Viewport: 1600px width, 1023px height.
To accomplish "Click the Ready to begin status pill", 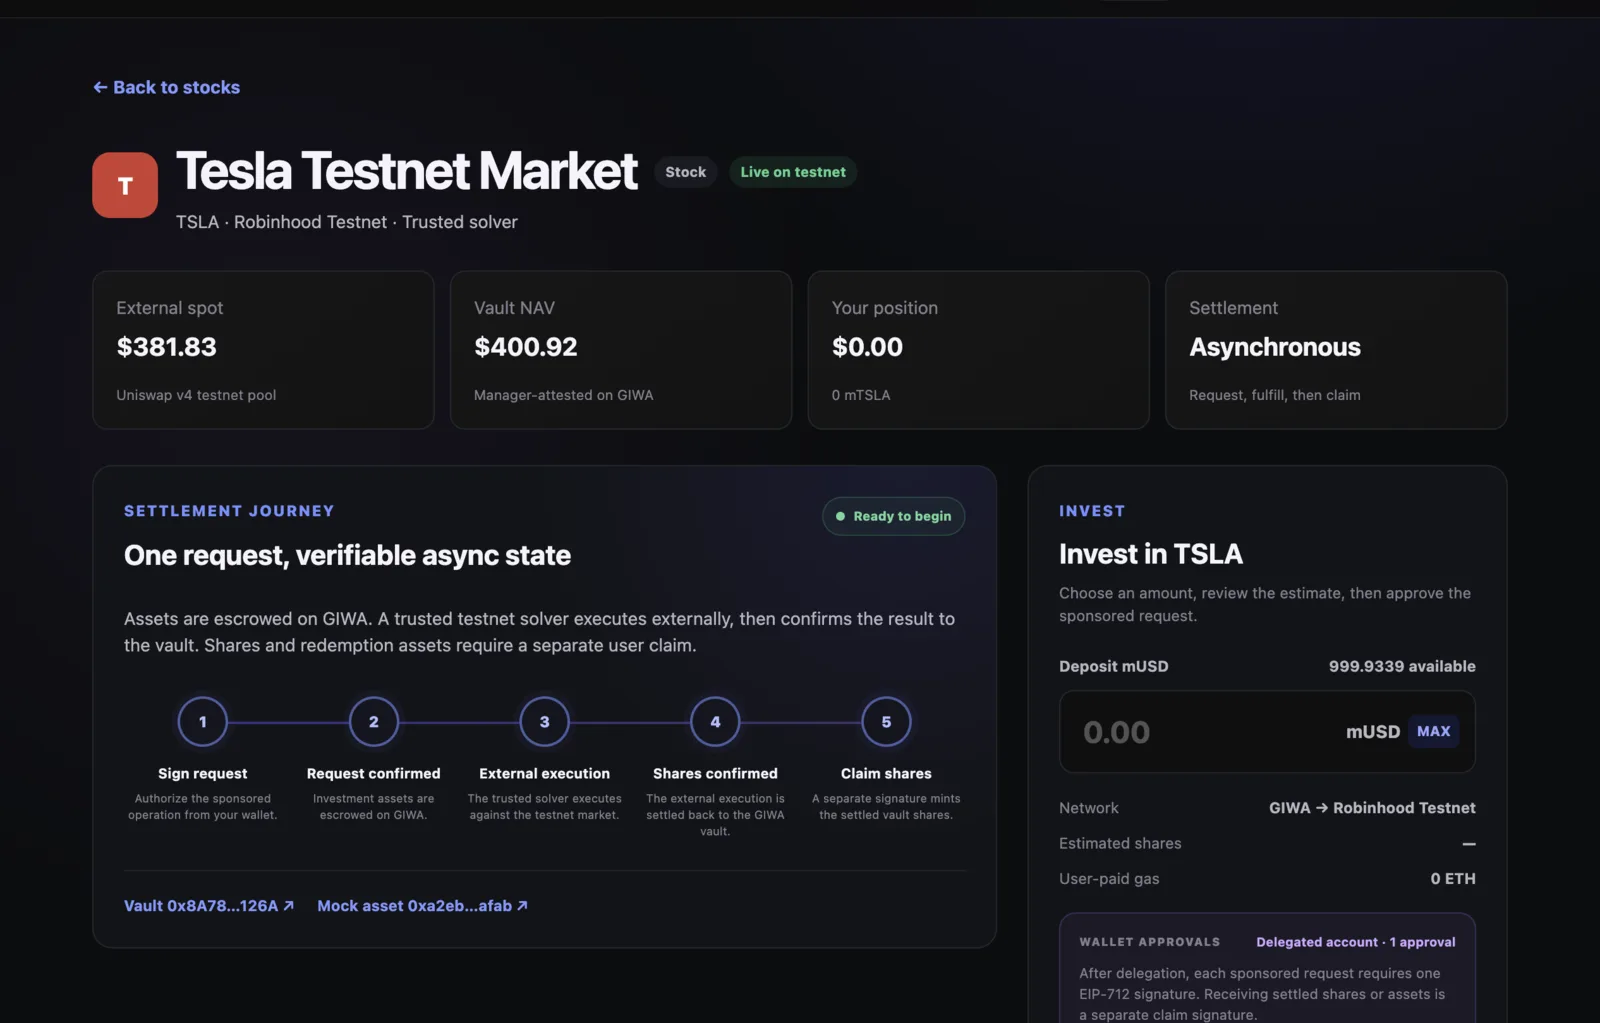I will pyautogui.click(x=893, y=516).
